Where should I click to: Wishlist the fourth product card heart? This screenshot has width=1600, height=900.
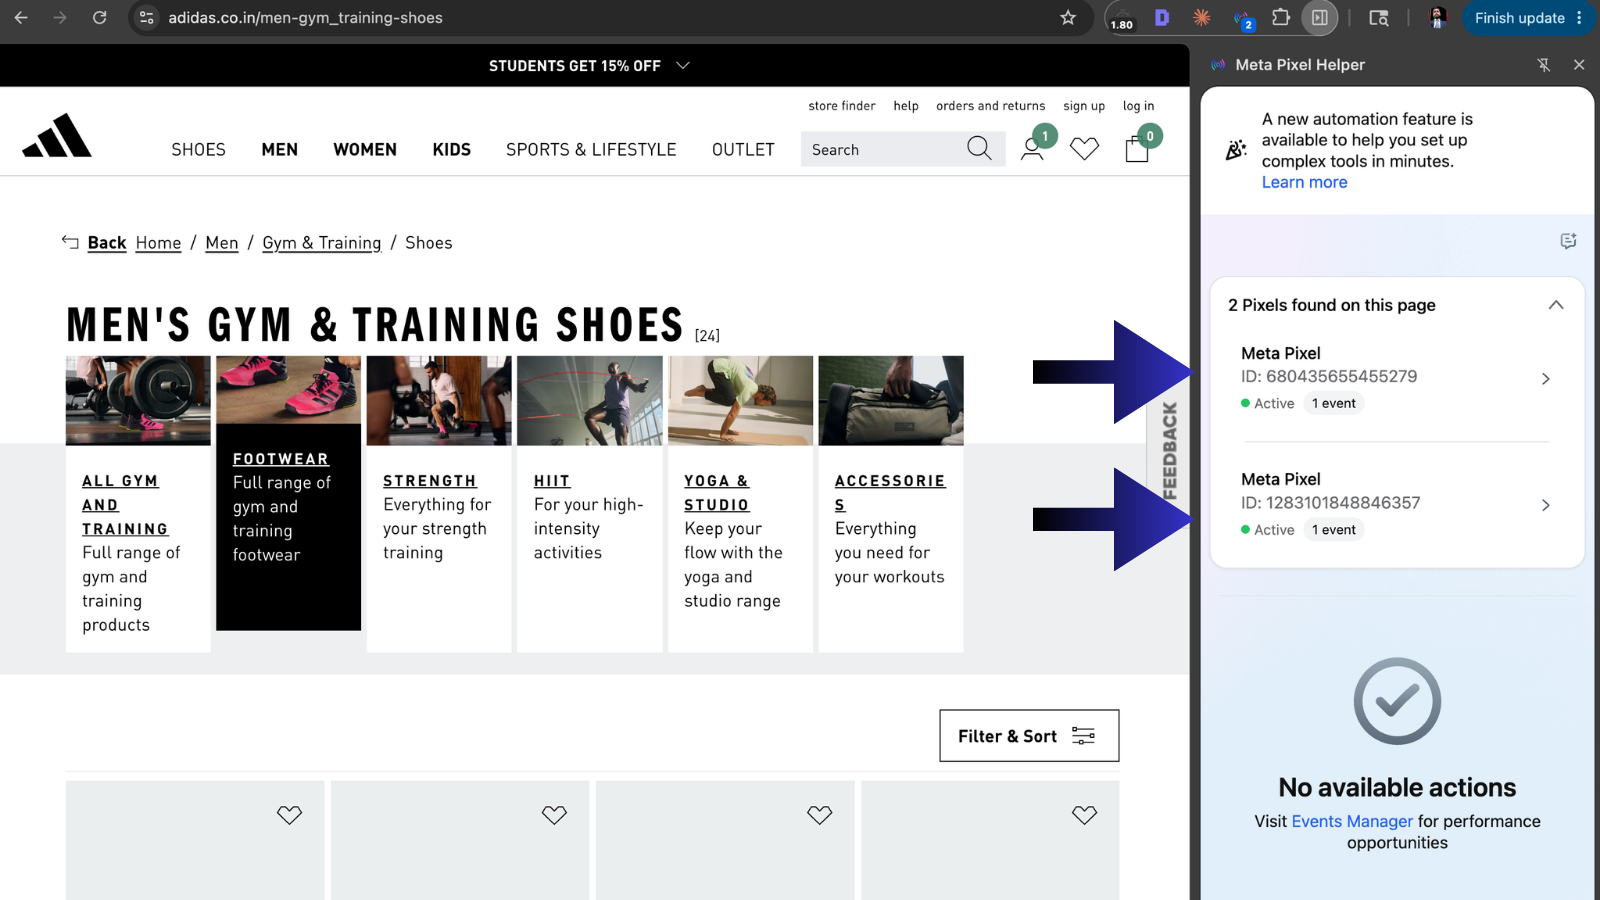(x=1084, y=815)
